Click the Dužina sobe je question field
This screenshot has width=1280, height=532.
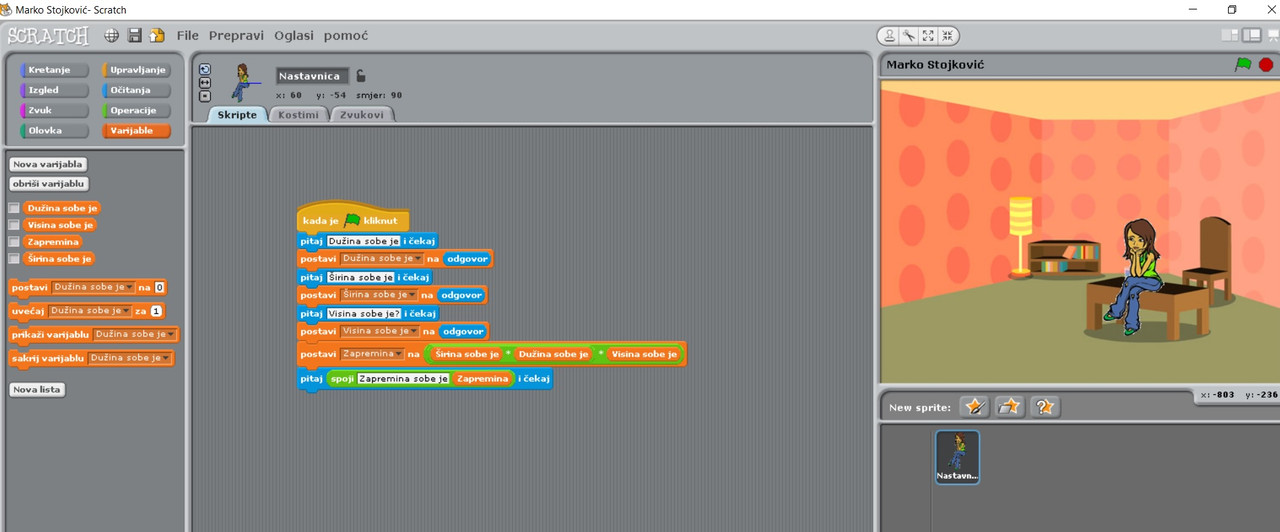364,241
